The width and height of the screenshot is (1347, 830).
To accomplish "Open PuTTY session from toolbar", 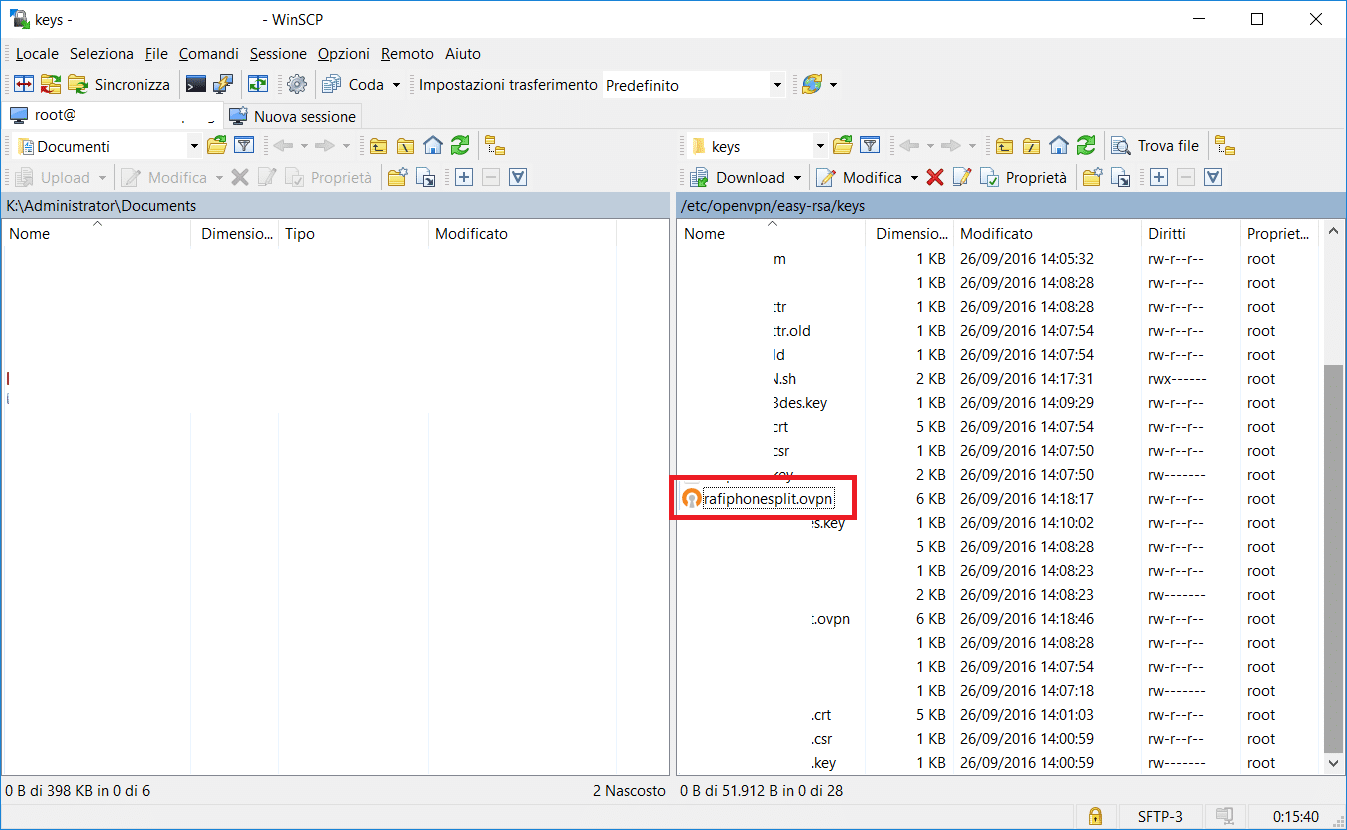I will (224, 85).
